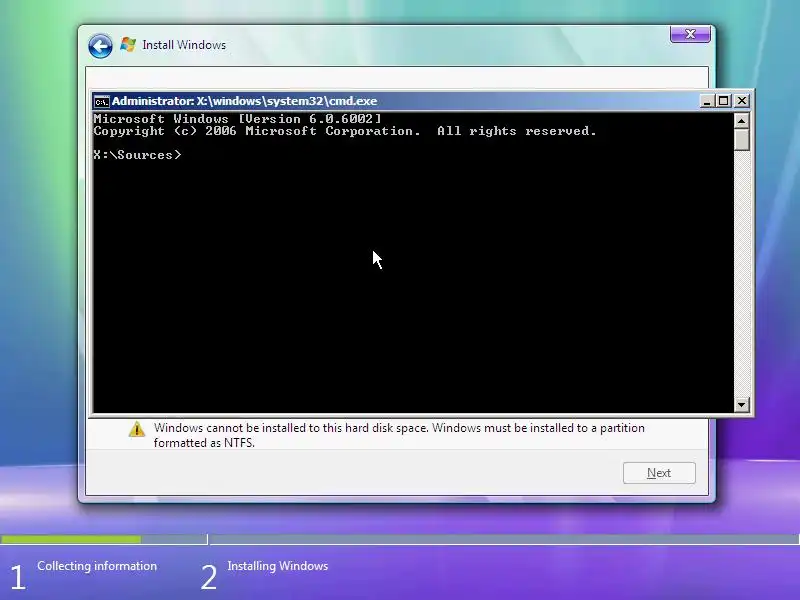Image resolution: width=800 pixels, height=600 pixels.
Task: Click the X:\Sources> command prompt line
Action: (x=137, y=155)
